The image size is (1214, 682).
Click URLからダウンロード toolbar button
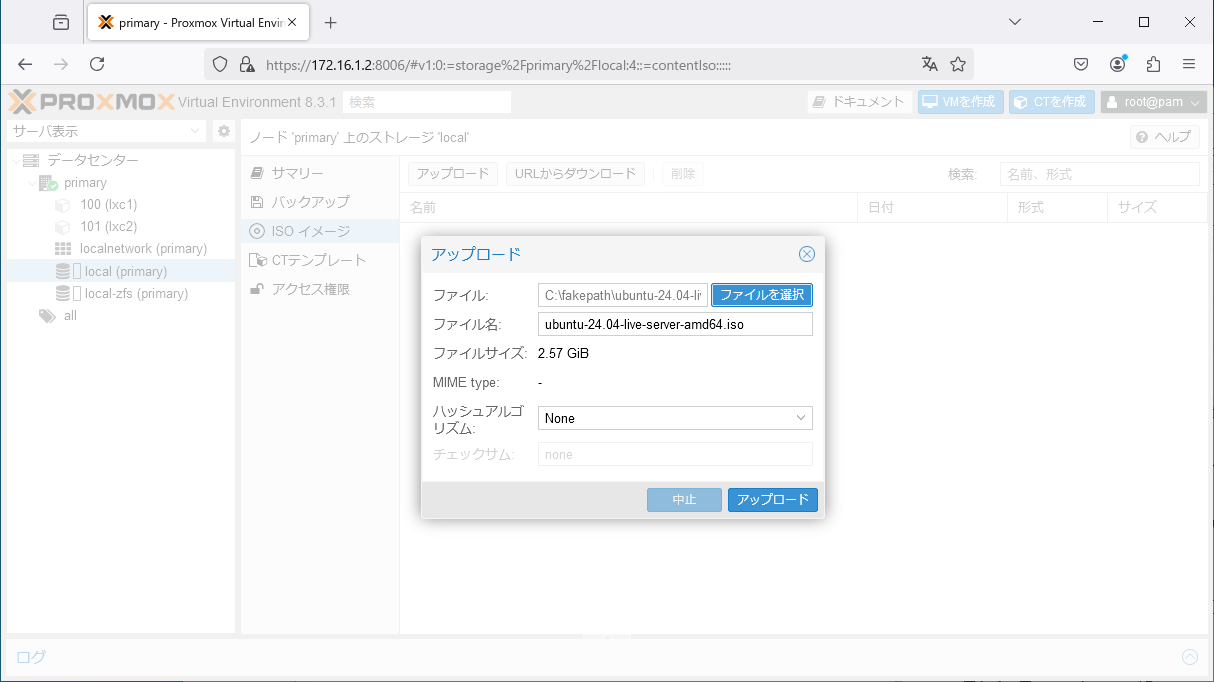(x=575, y=174)
